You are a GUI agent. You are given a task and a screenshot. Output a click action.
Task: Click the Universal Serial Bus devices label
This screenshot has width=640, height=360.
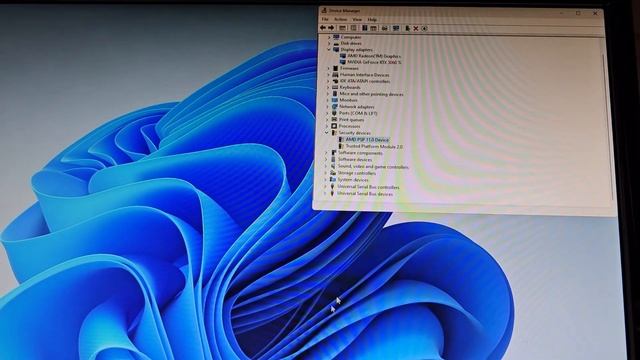pyautogui.click(x=365, y=194)
